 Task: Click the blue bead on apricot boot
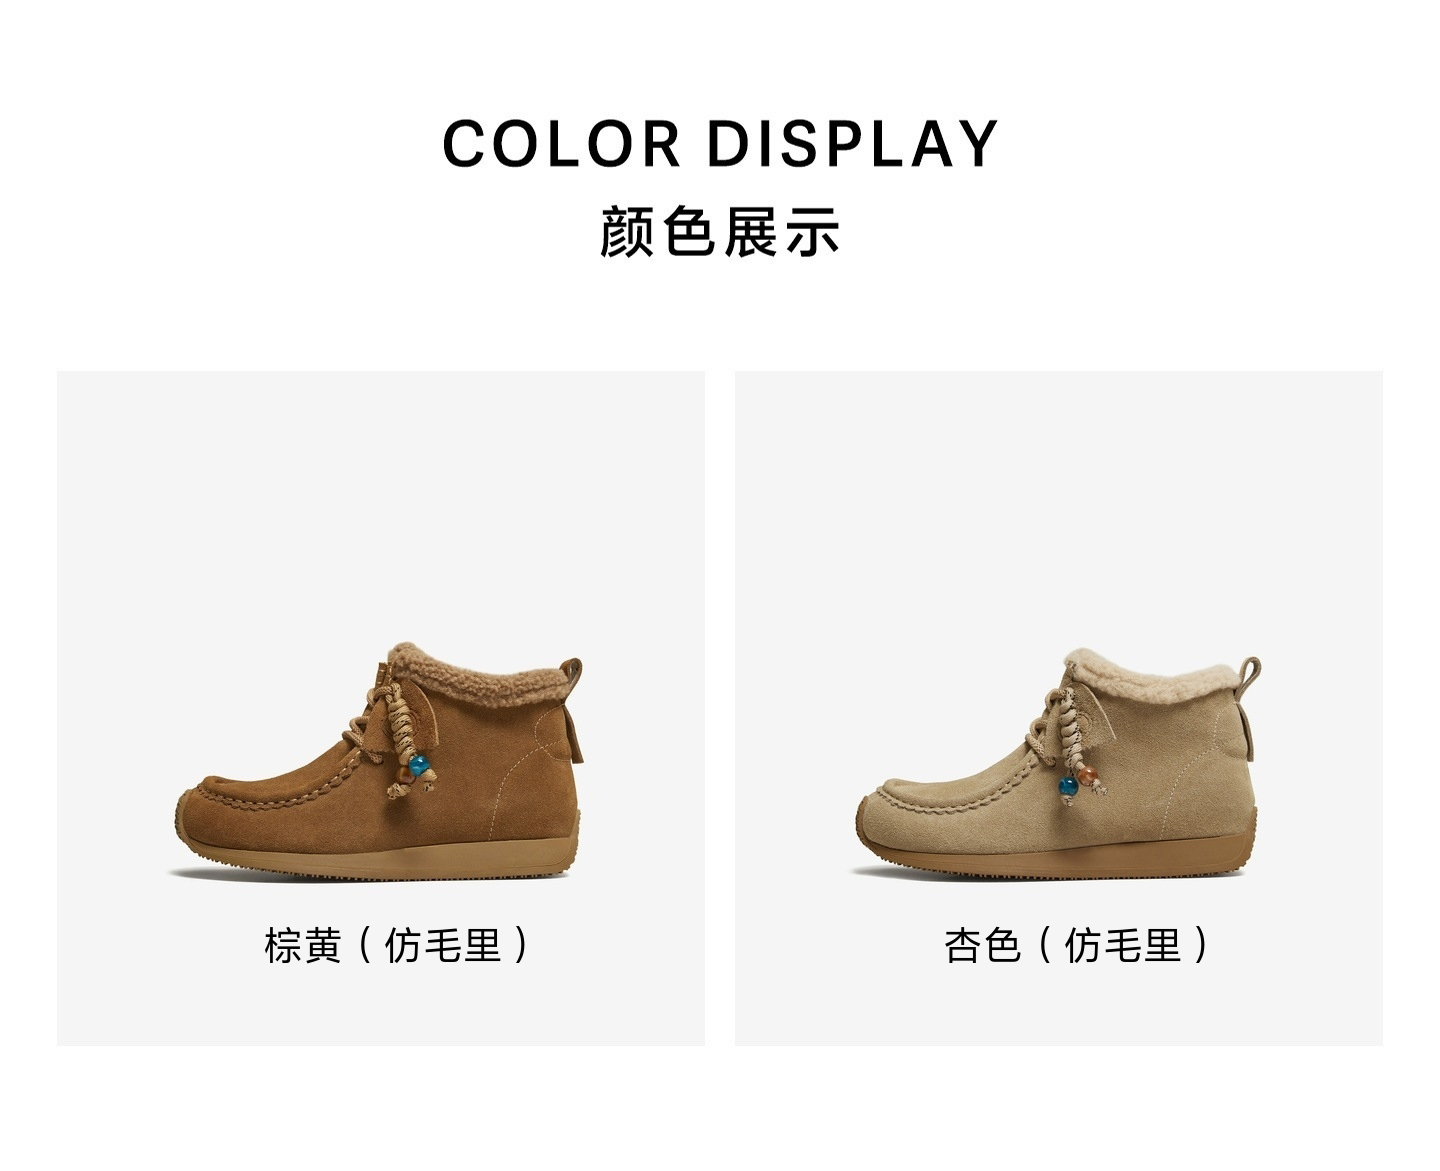1069,786
